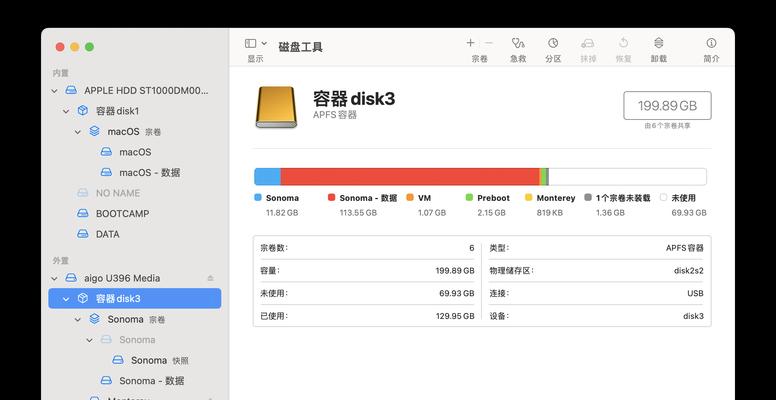Click the yellow minimize window button
776x400 pixels.
point(74,47)
